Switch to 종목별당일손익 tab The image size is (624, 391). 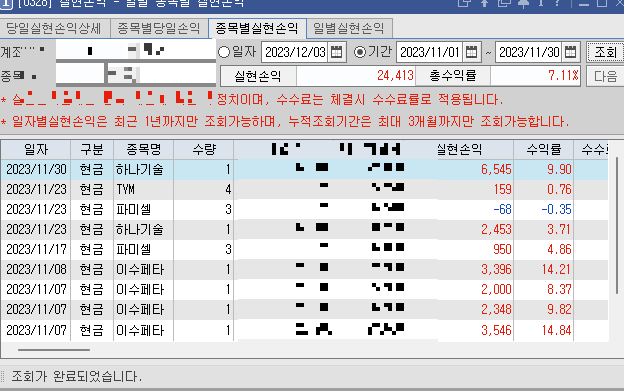pos(159,28)
